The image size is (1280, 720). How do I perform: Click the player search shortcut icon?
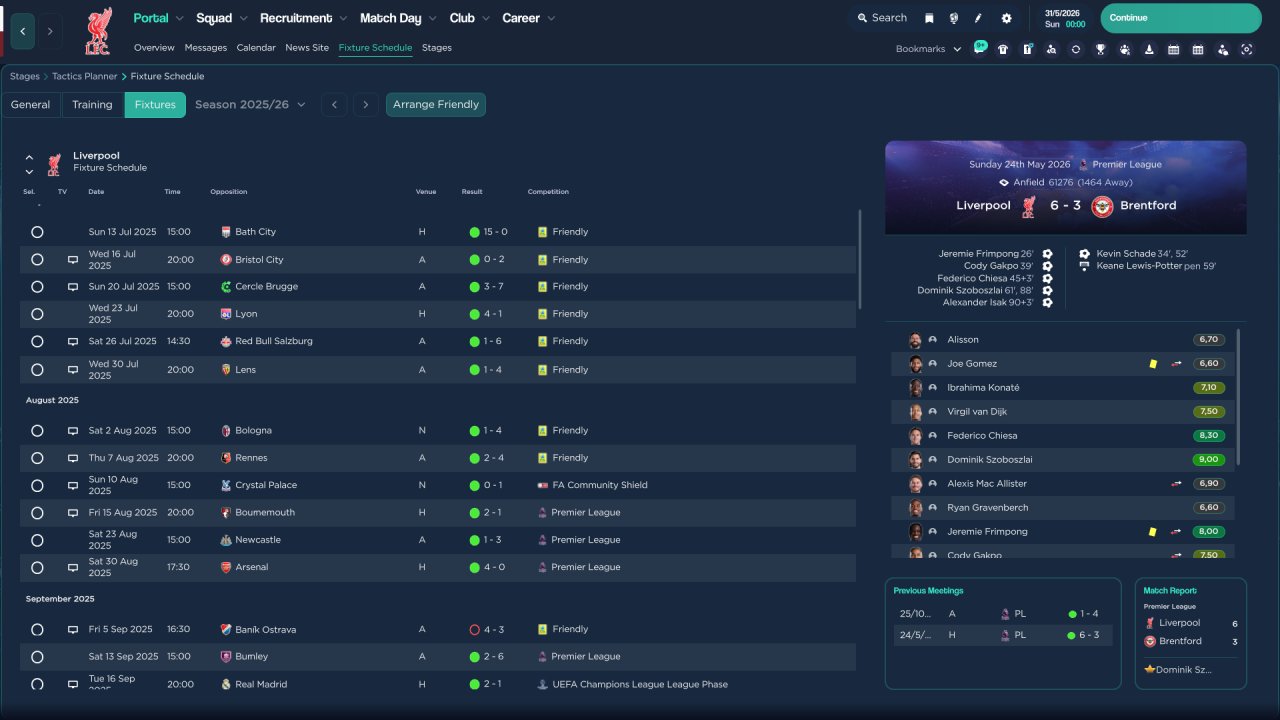[1051, 49]
